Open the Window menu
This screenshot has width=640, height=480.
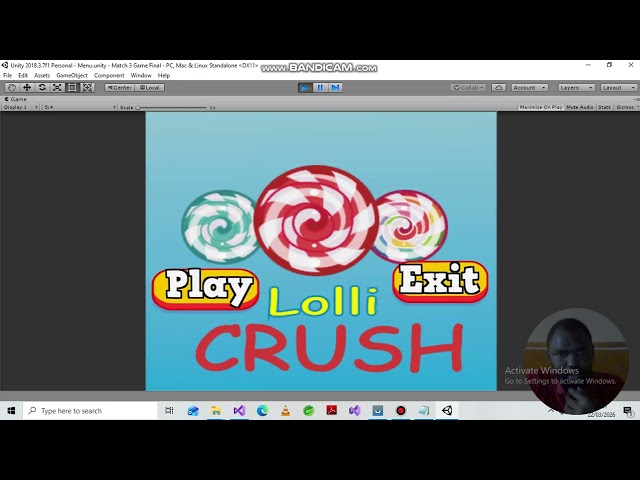pos(141,75)
